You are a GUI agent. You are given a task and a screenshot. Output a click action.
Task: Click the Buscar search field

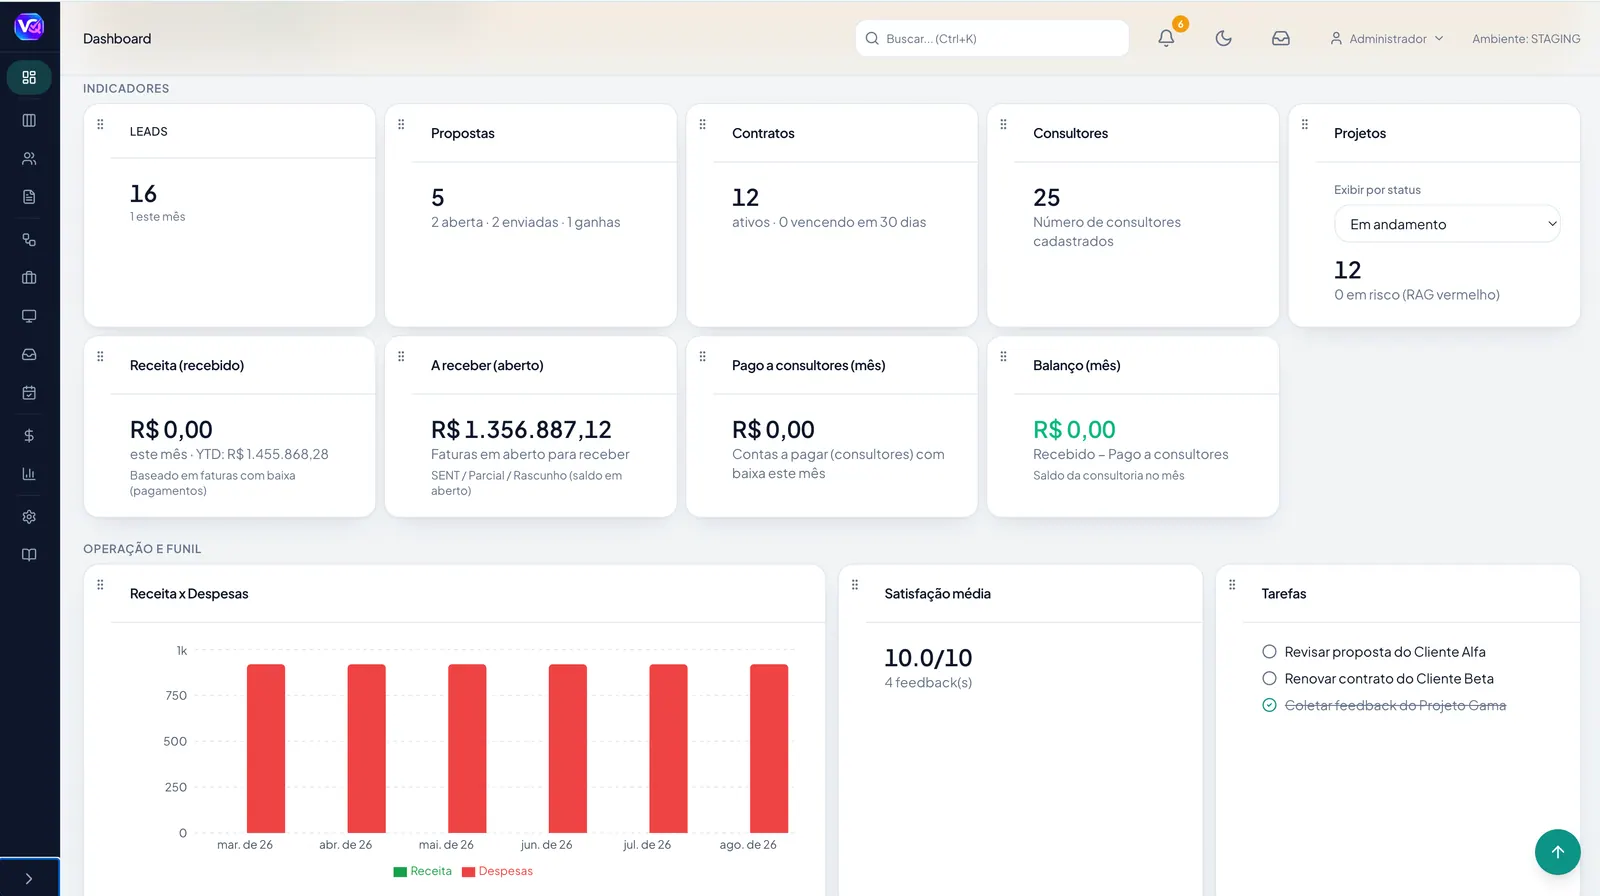click(x=992, y=38)
